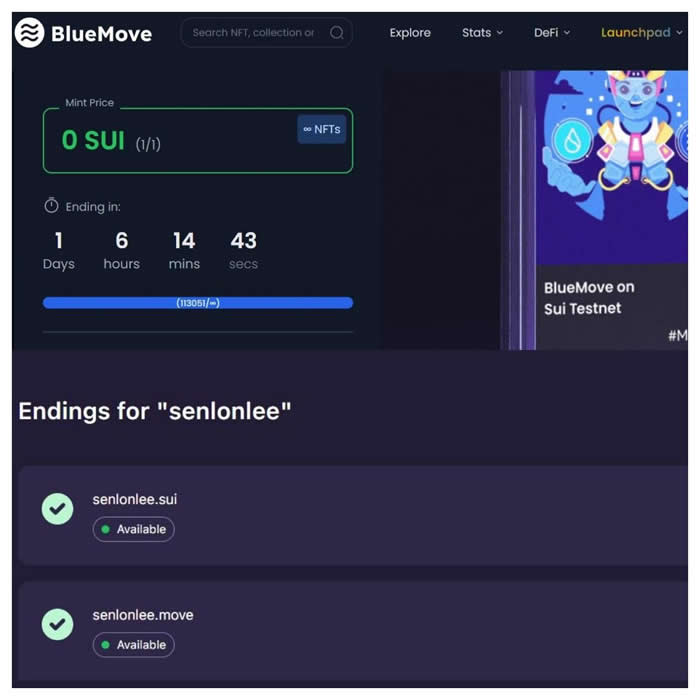Click the green dot in senlonlee.sui Available badge

pos(106,529)
